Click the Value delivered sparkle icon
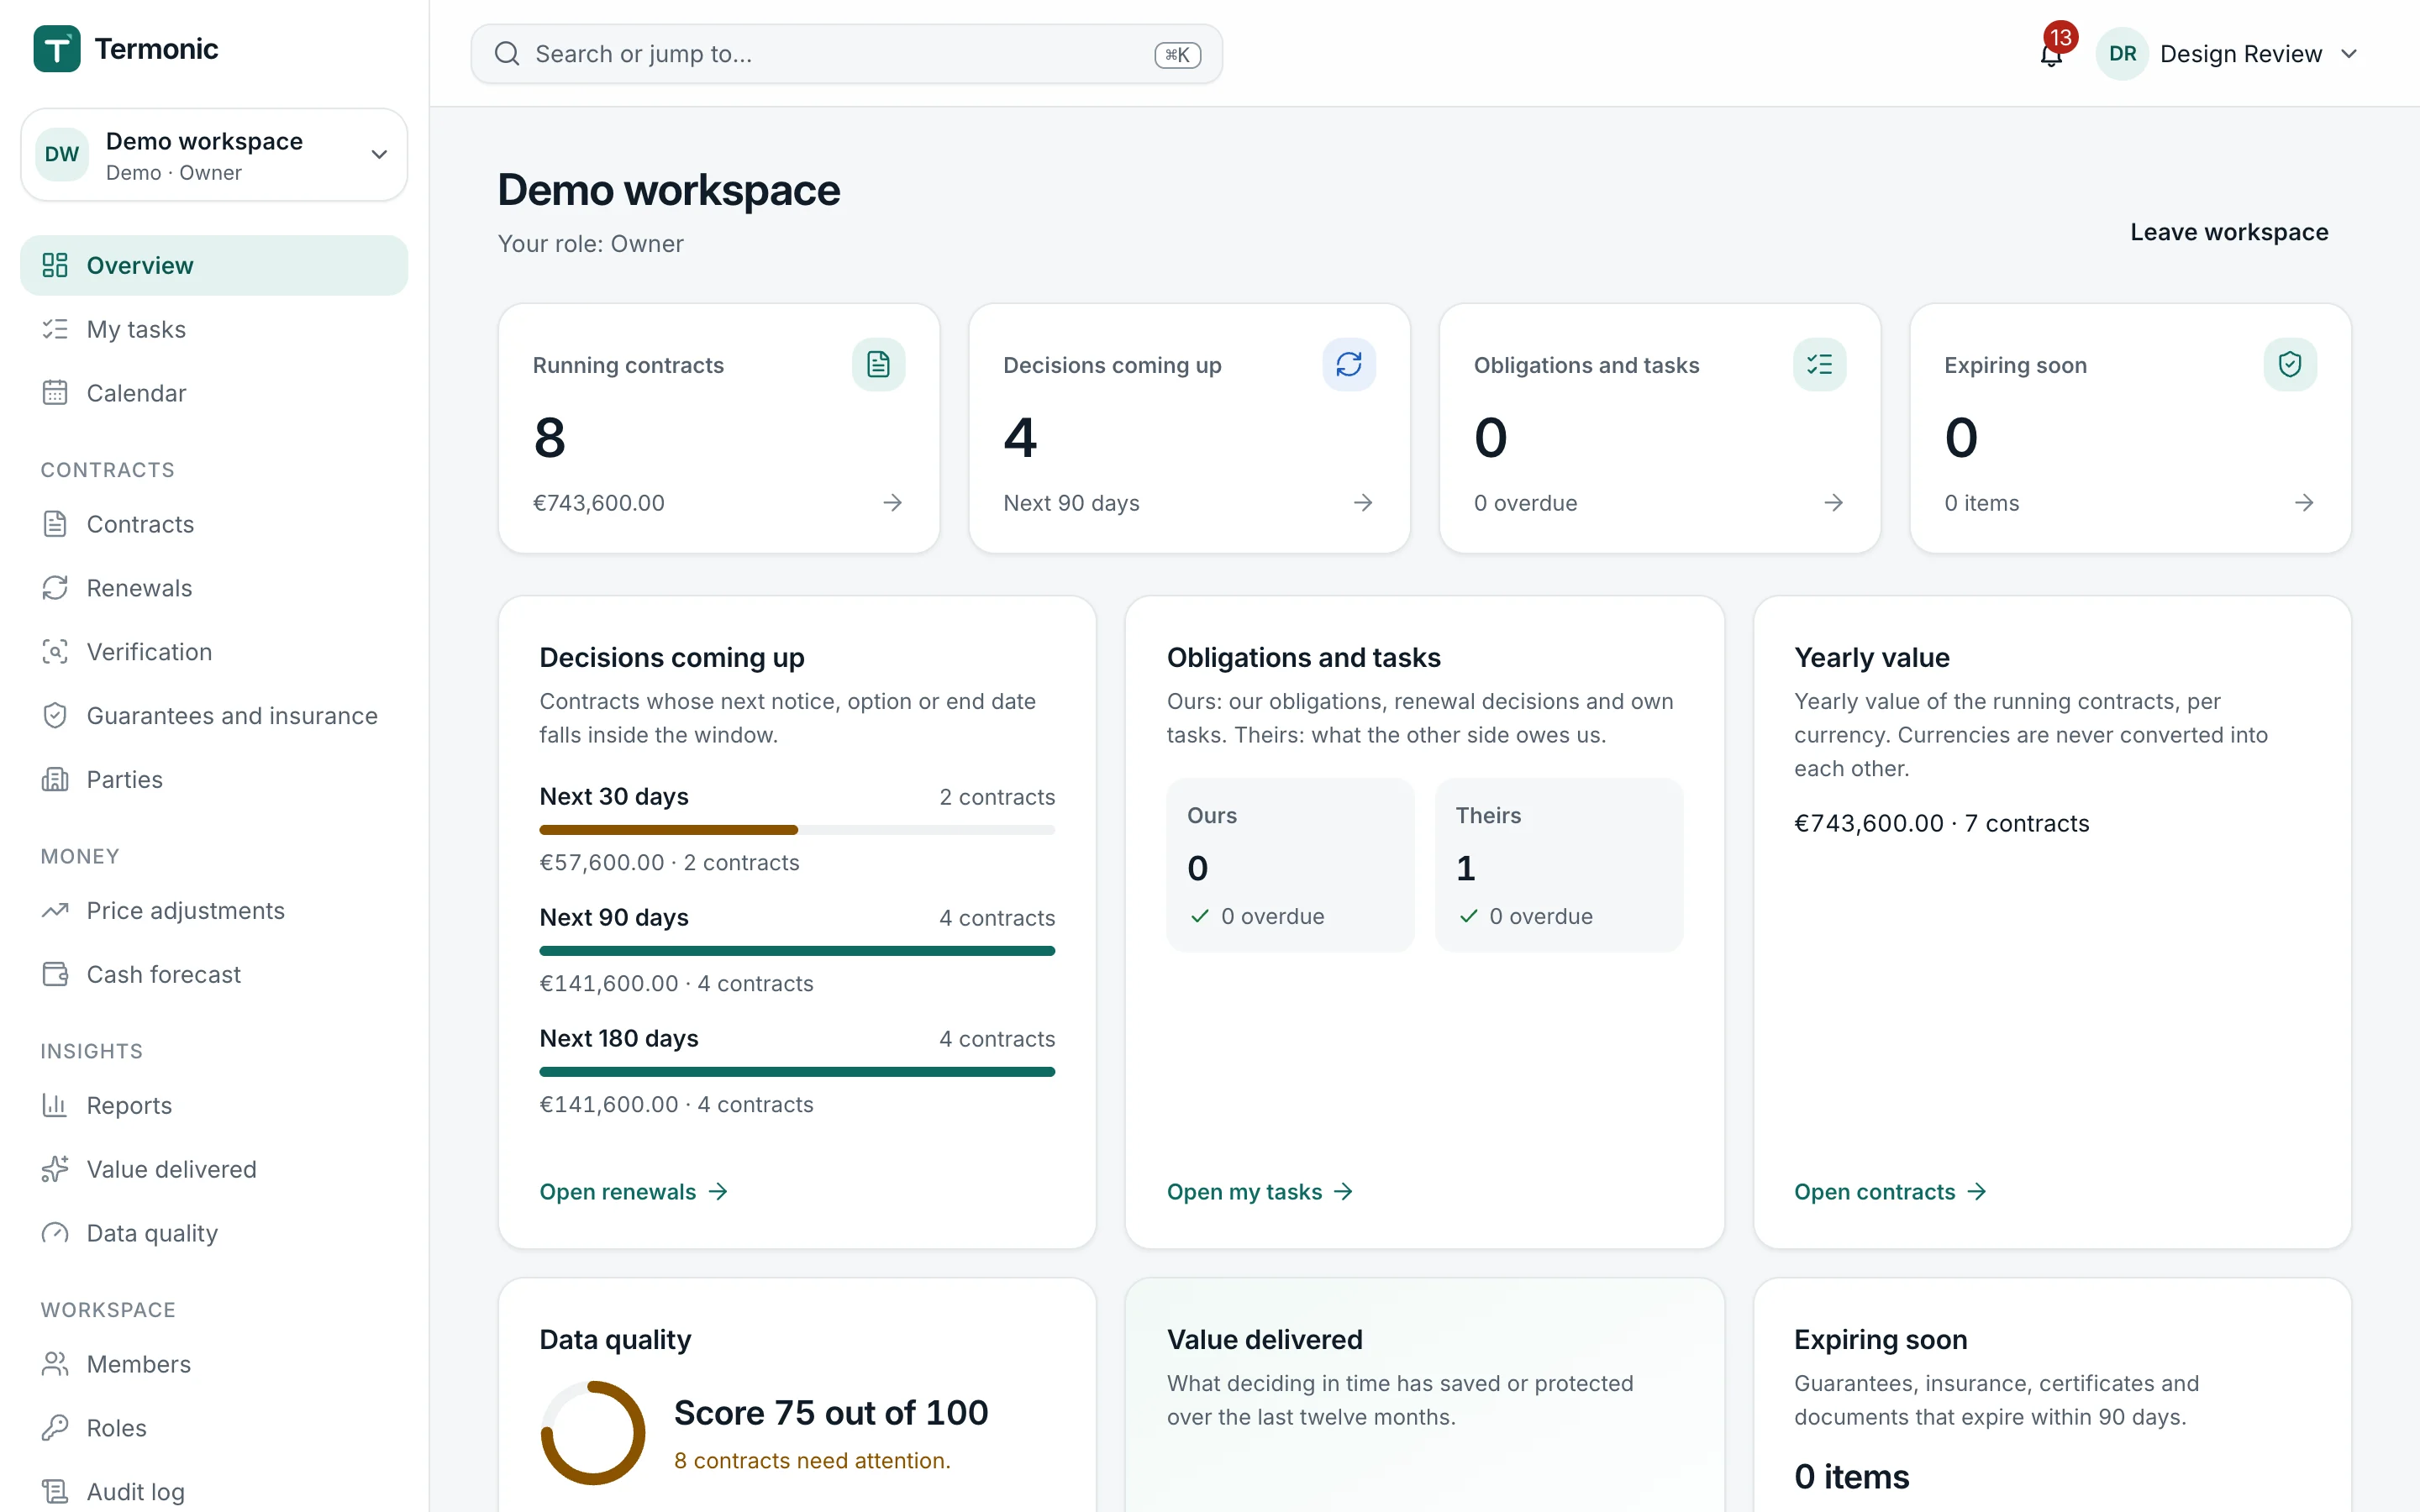Image resolution: width=2420 pixels, height=1512 pixels. click(x=55, y=1169)
